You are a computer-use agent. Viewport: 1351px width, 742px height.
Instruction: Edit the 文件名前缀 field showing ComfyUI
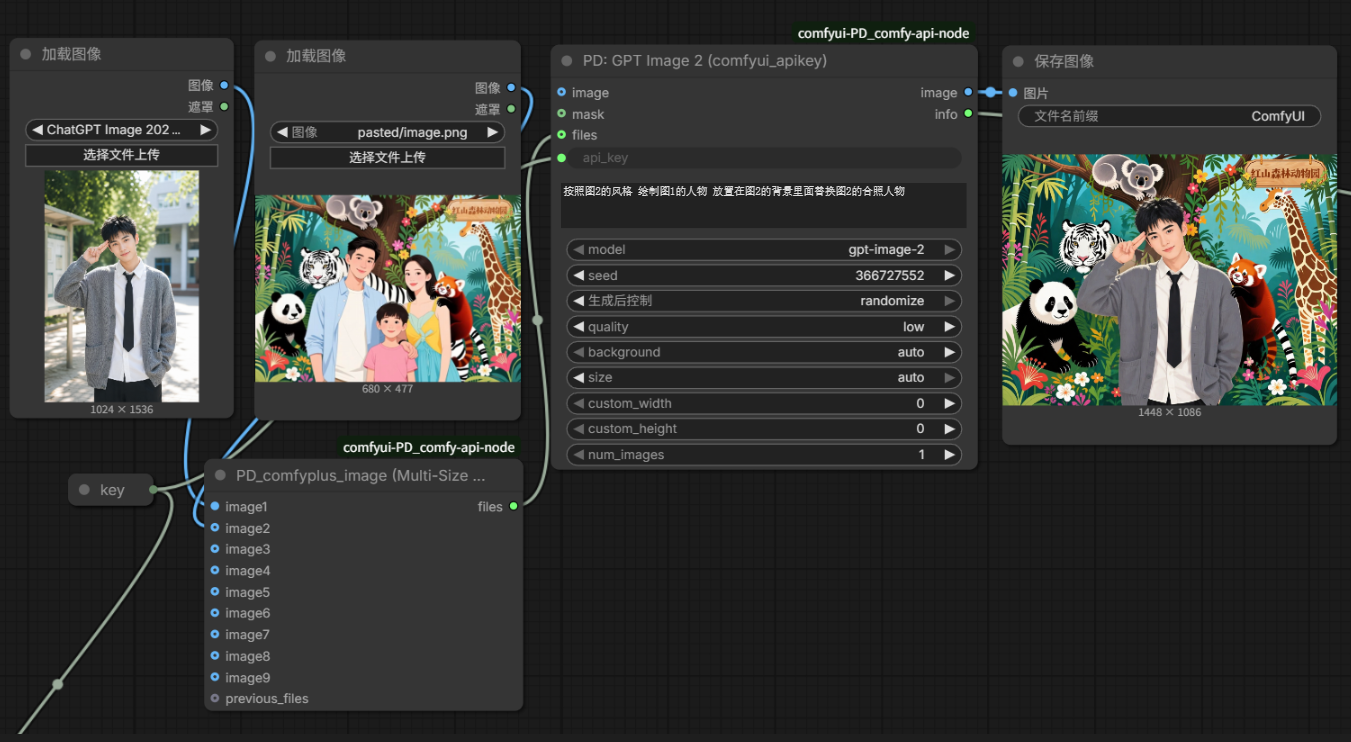1169,116
